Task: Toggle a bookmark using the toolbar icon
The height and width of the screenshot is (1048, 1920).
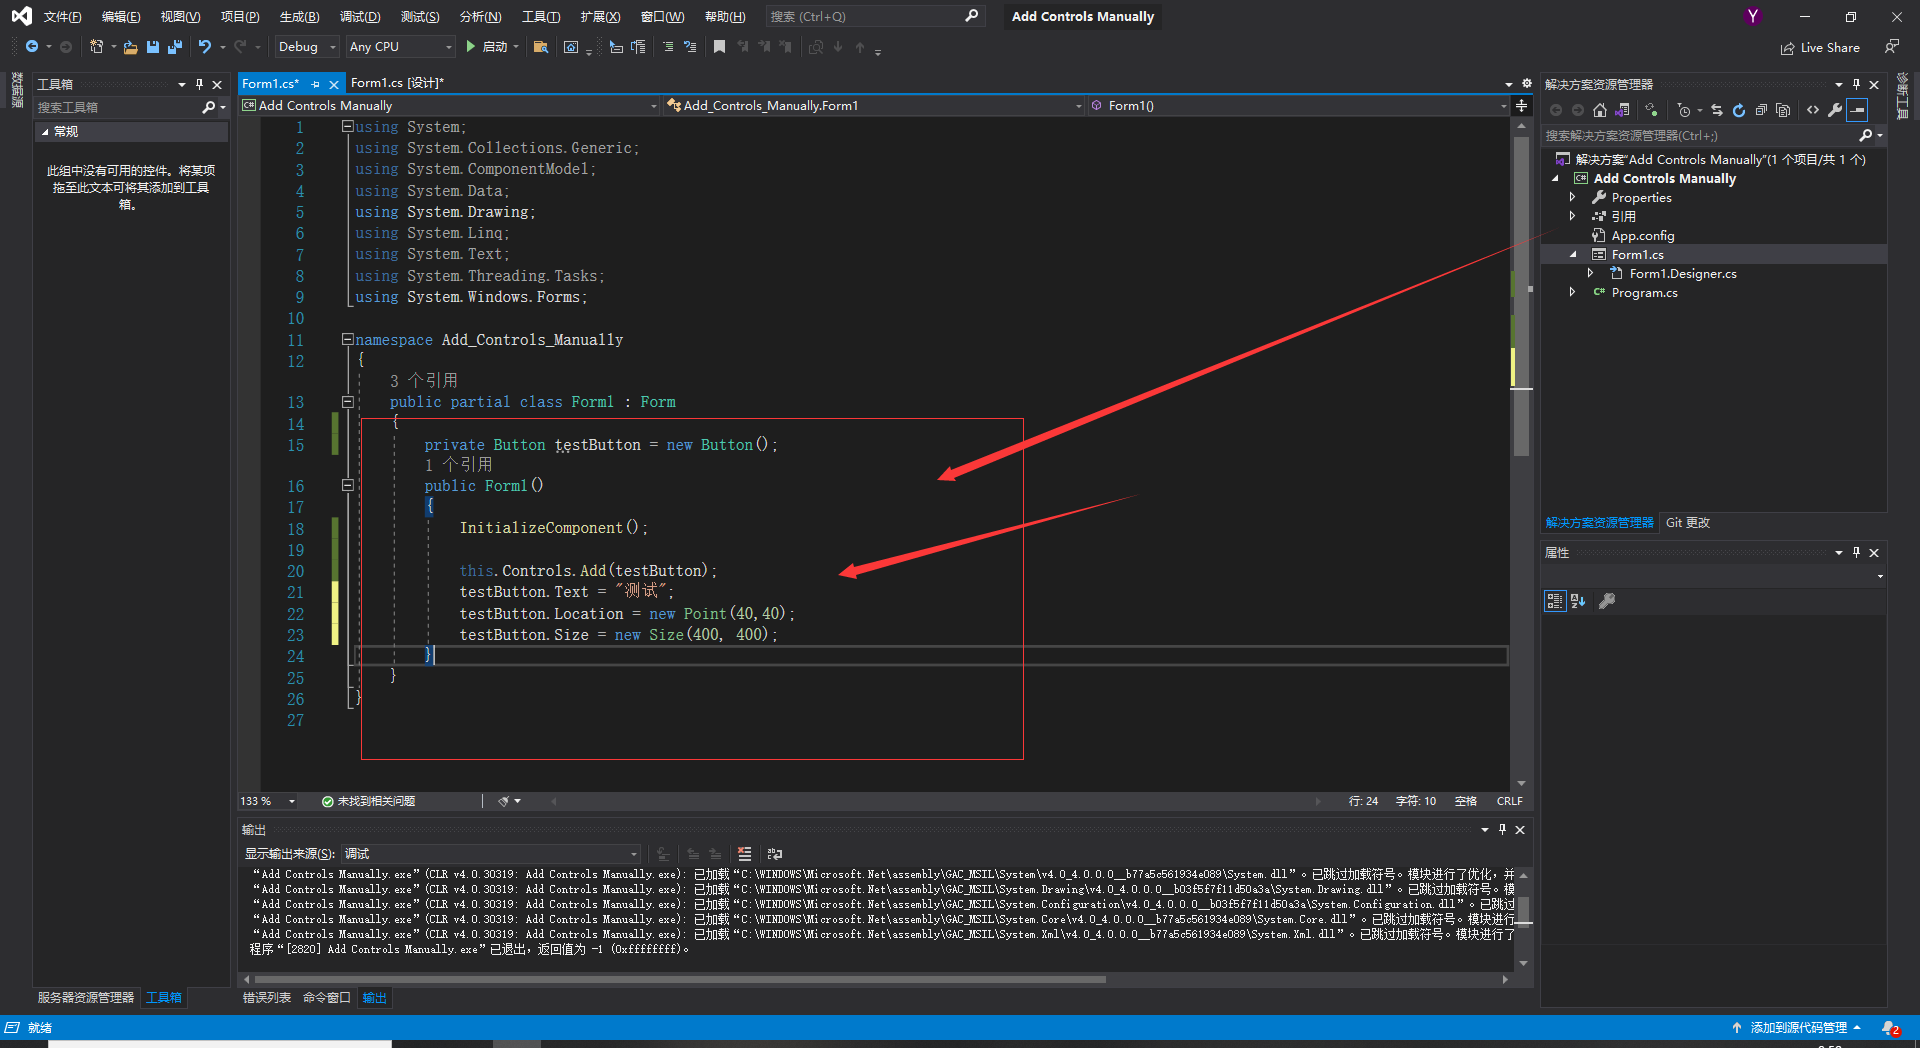Action: tap(719, 46)
